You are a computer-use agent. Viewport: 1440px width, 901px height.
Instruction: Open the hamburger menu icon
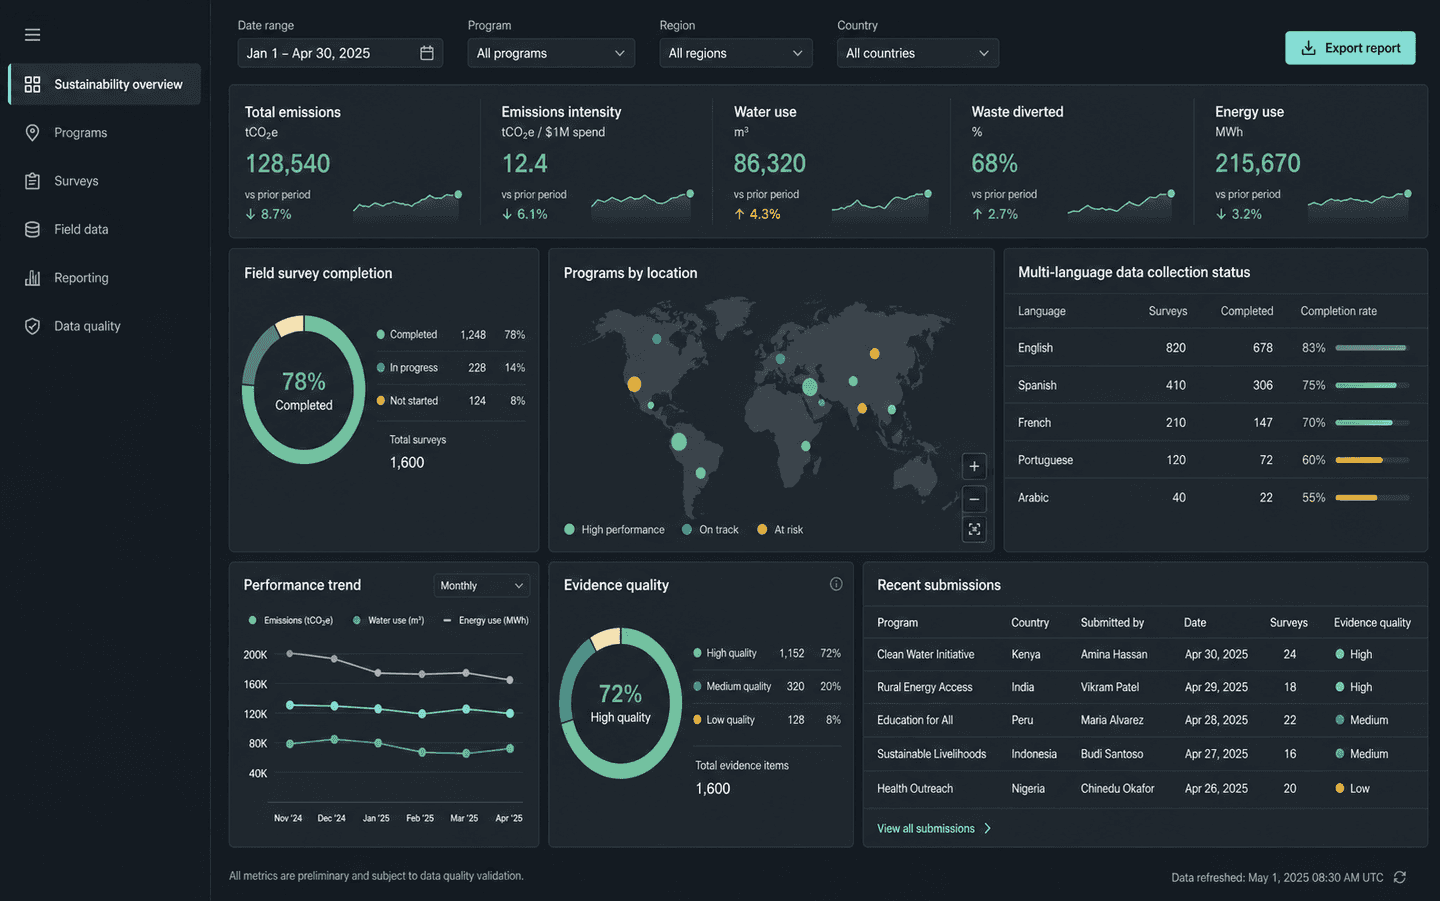coord(32,35)
